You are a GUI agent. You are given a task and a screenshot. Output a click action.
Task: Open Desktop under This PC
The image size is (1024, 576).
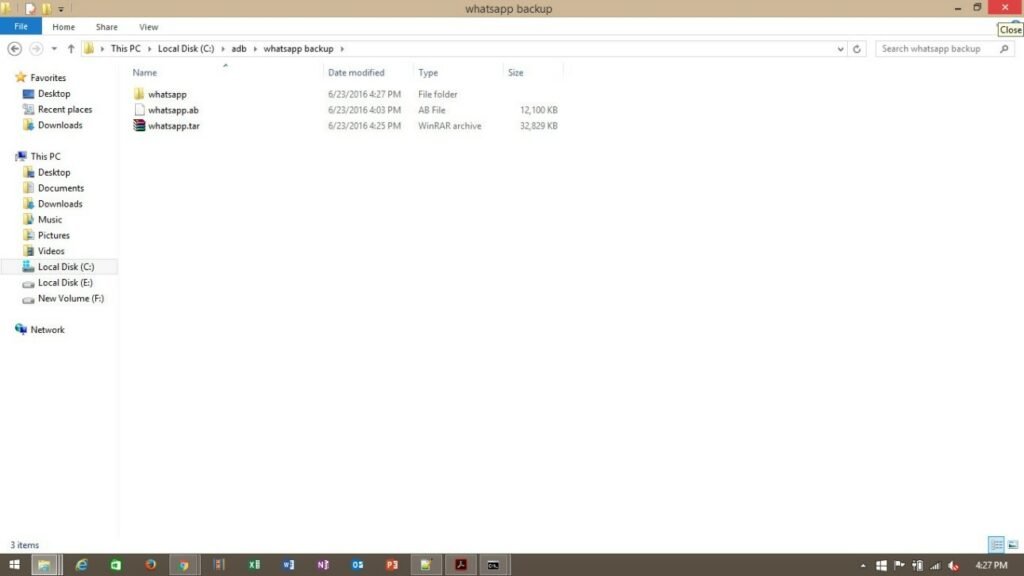[x=54, y=172]
